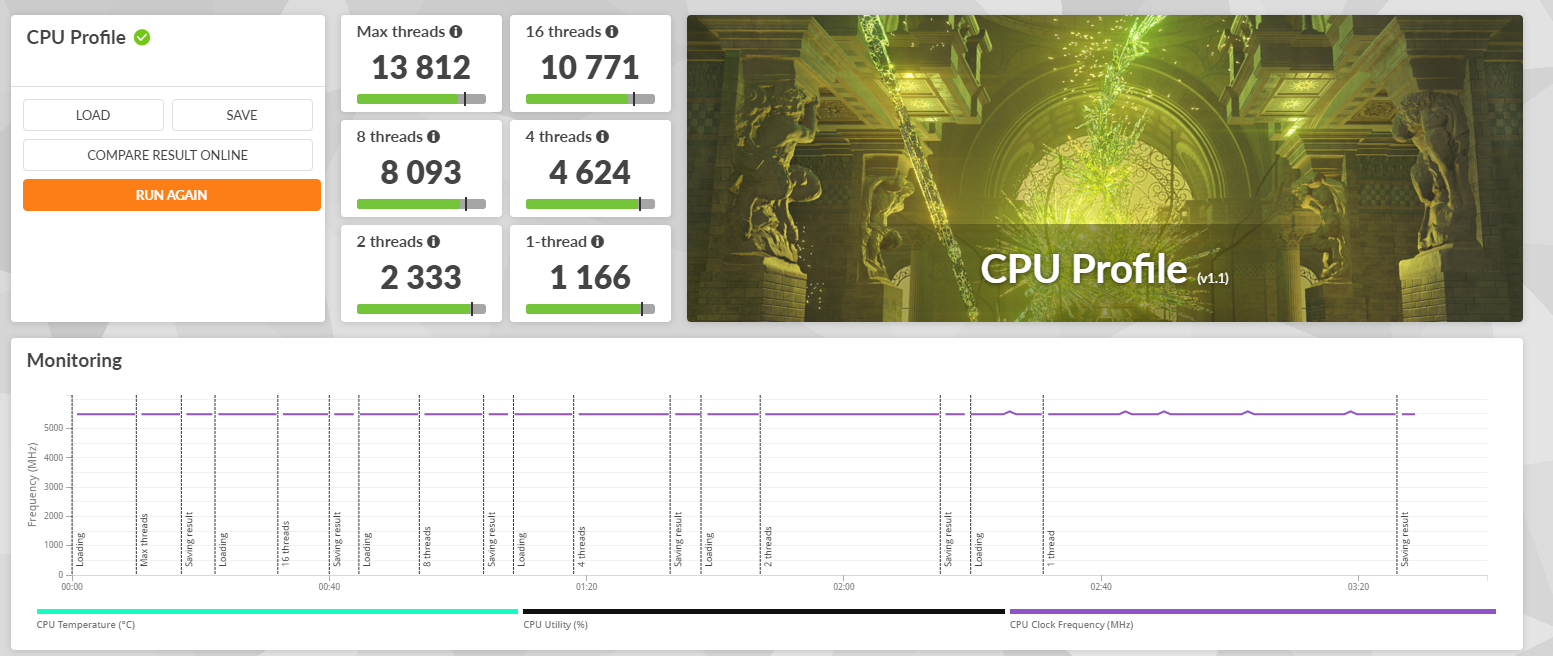
Task: Toggle the CPU Temperature legend entry
Action: [277, 617]
